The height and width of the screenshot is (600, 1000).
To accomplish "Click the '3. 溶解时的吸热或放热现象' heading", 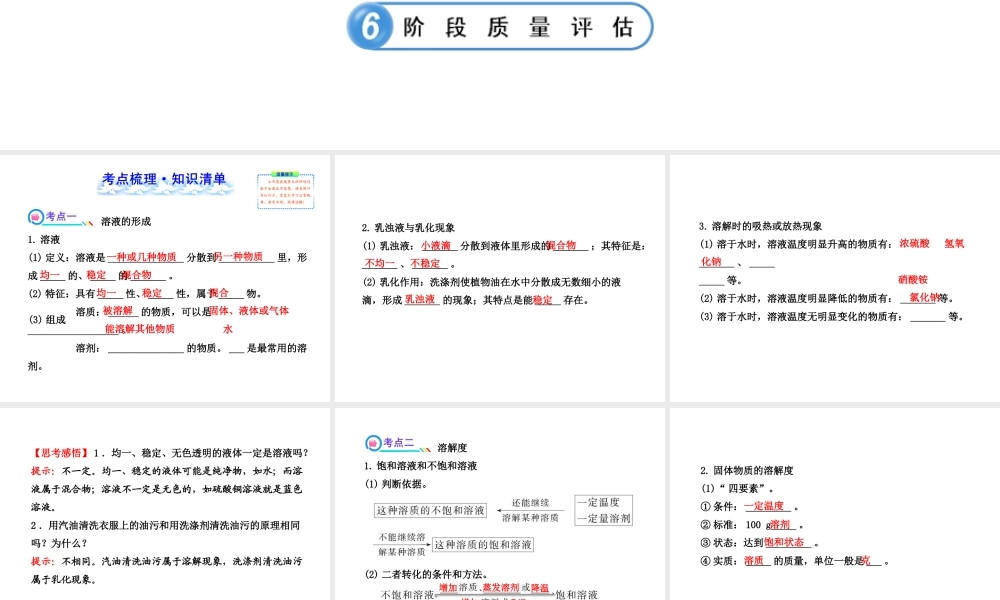I will [761, 226].
